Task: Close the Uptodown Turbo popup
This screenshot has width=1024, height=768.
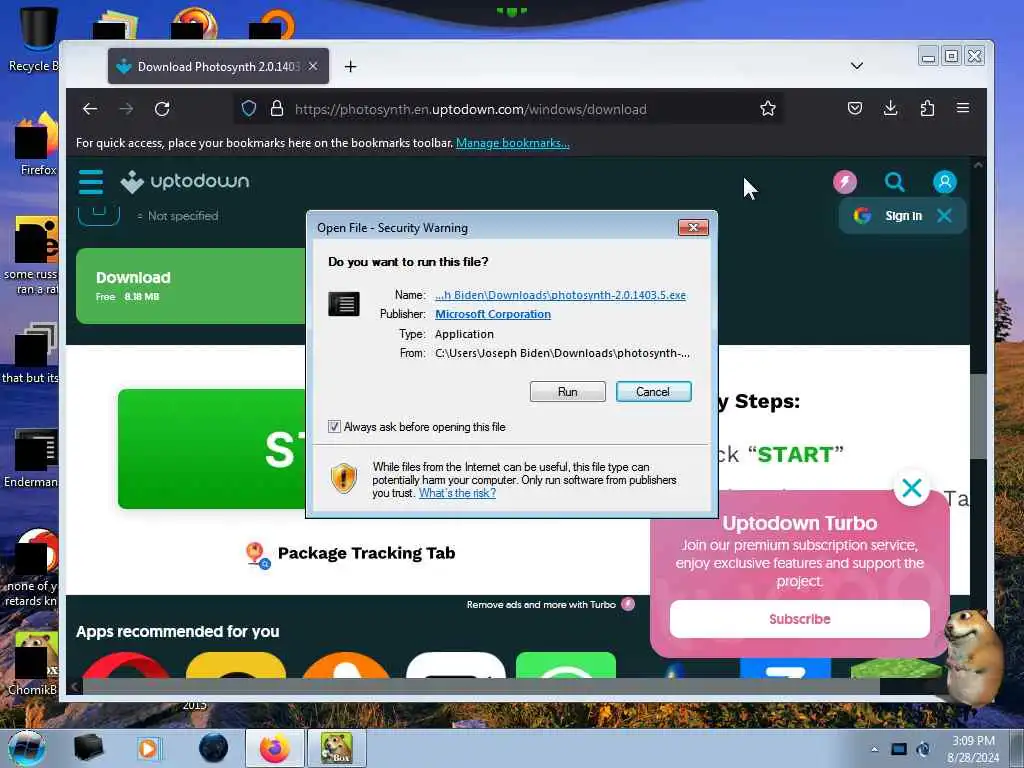Action: 912,487
